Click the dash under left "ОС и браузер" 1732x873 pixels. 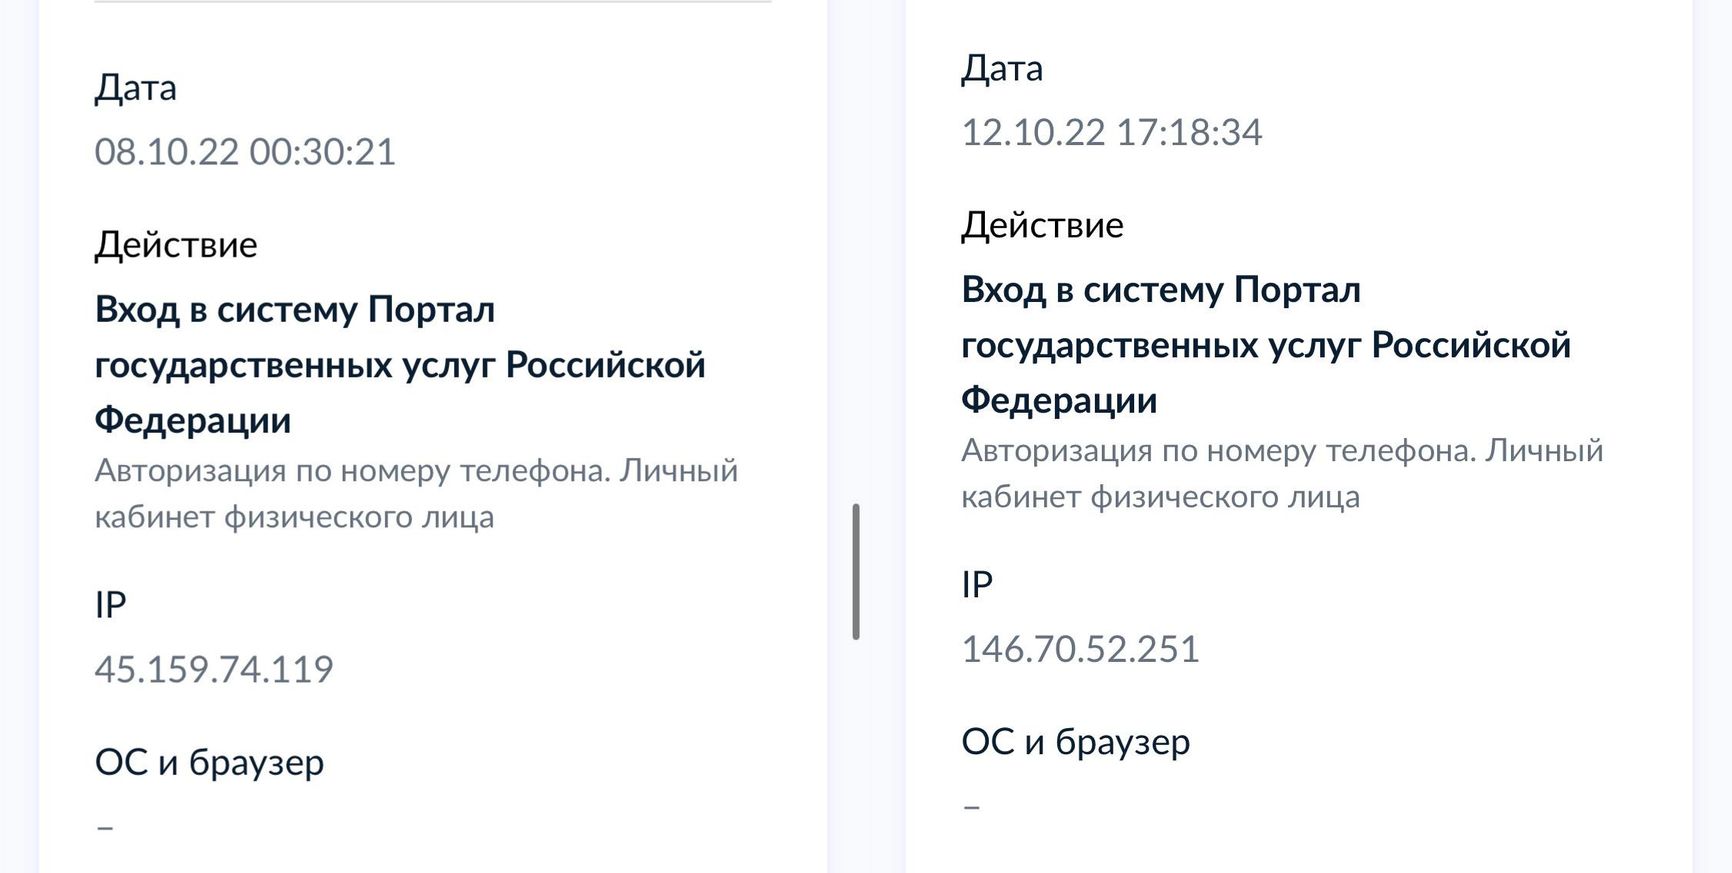coord(105,827)
